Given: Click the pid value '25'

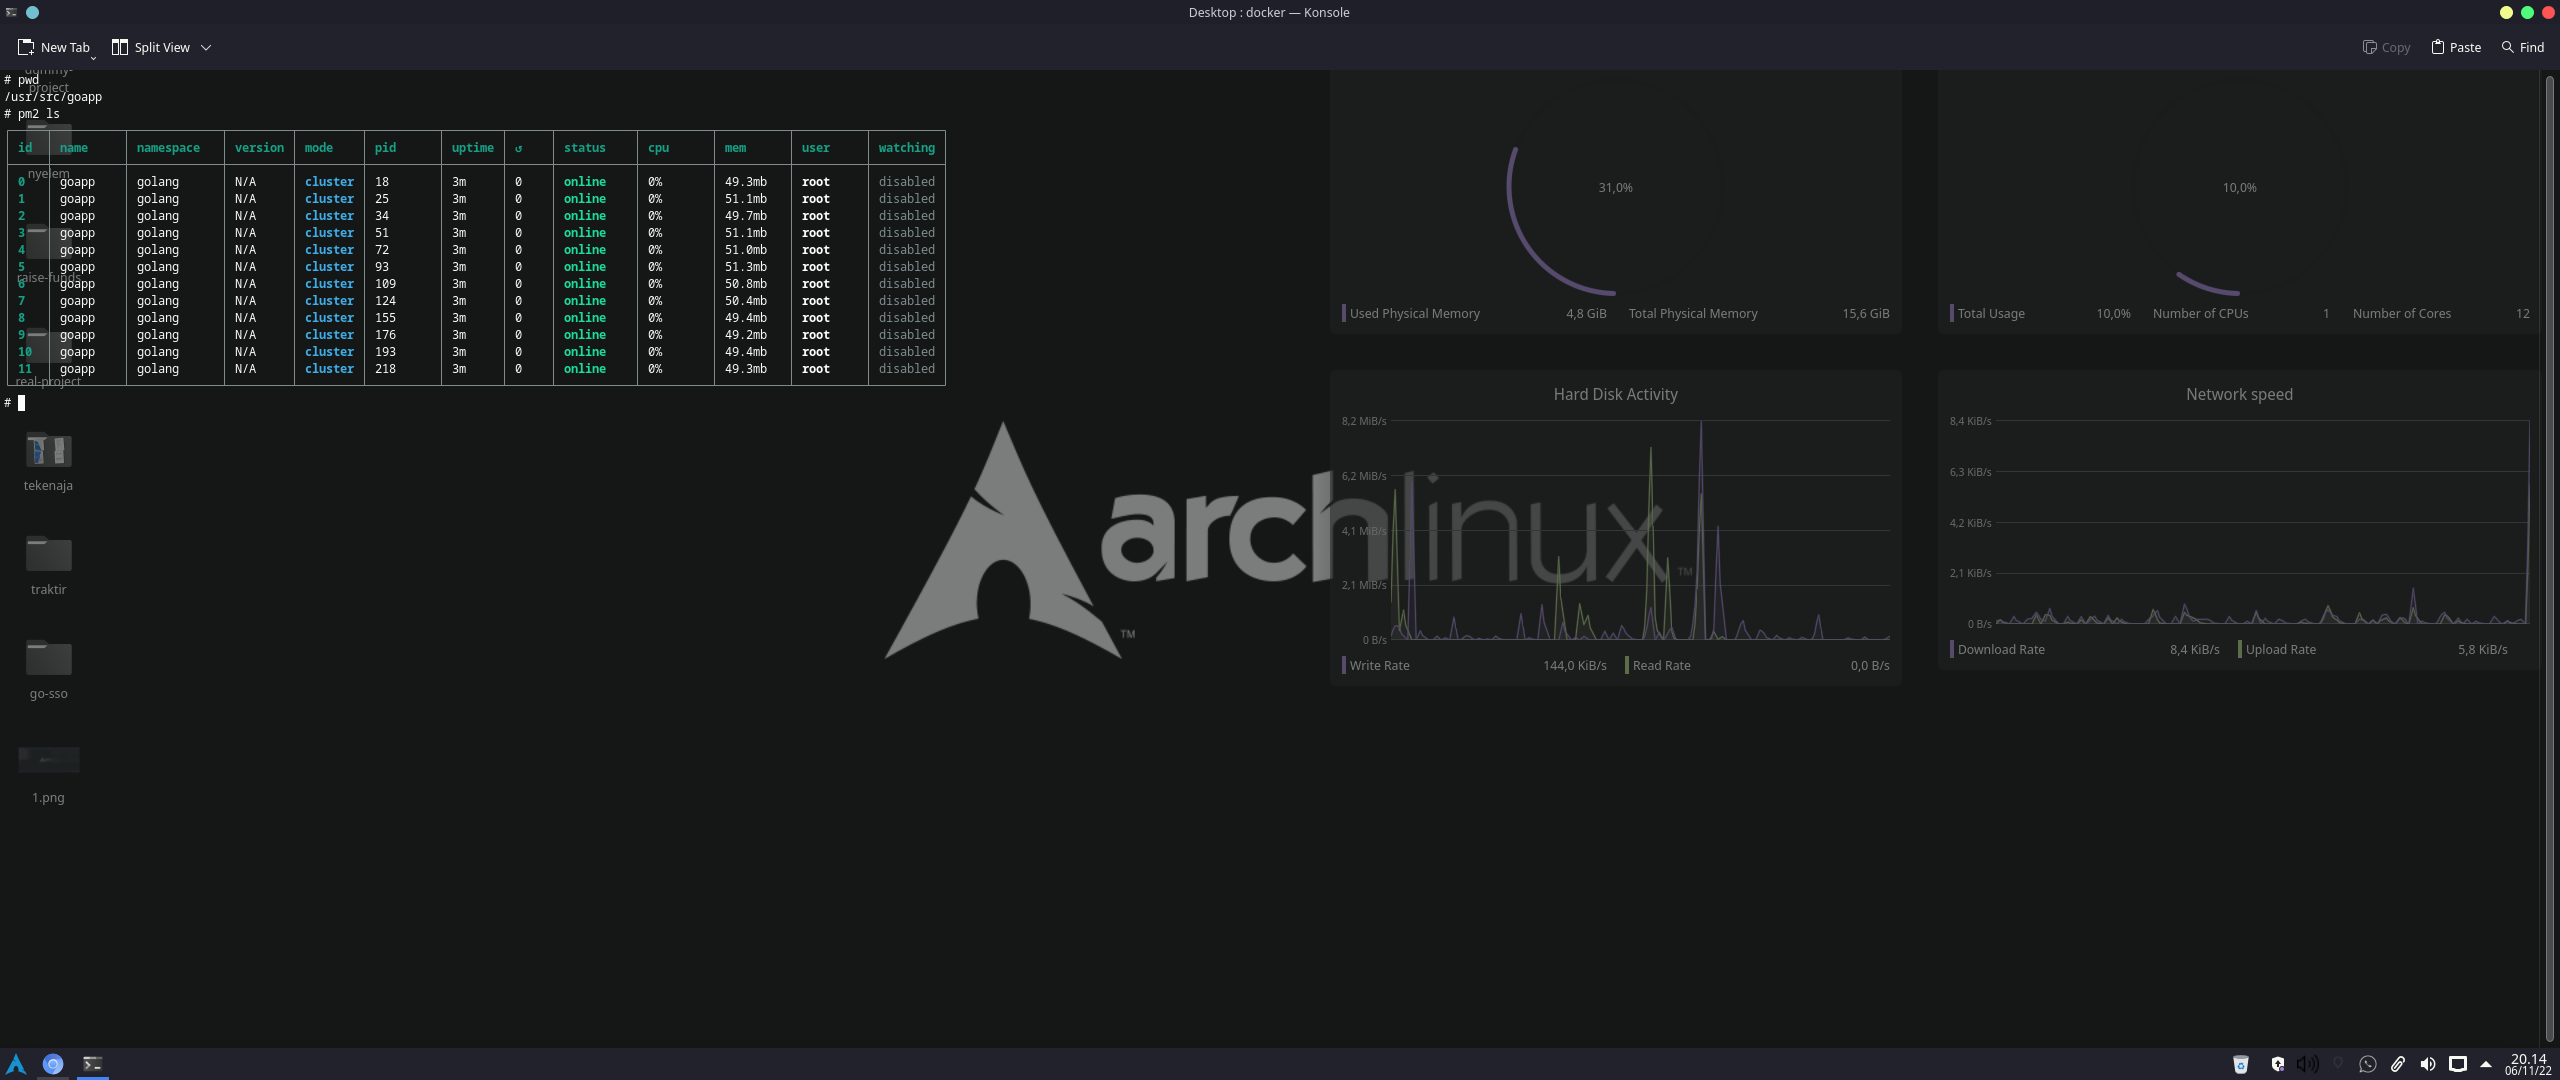Looking at the screenshot, I should click(x=382, y=199).
